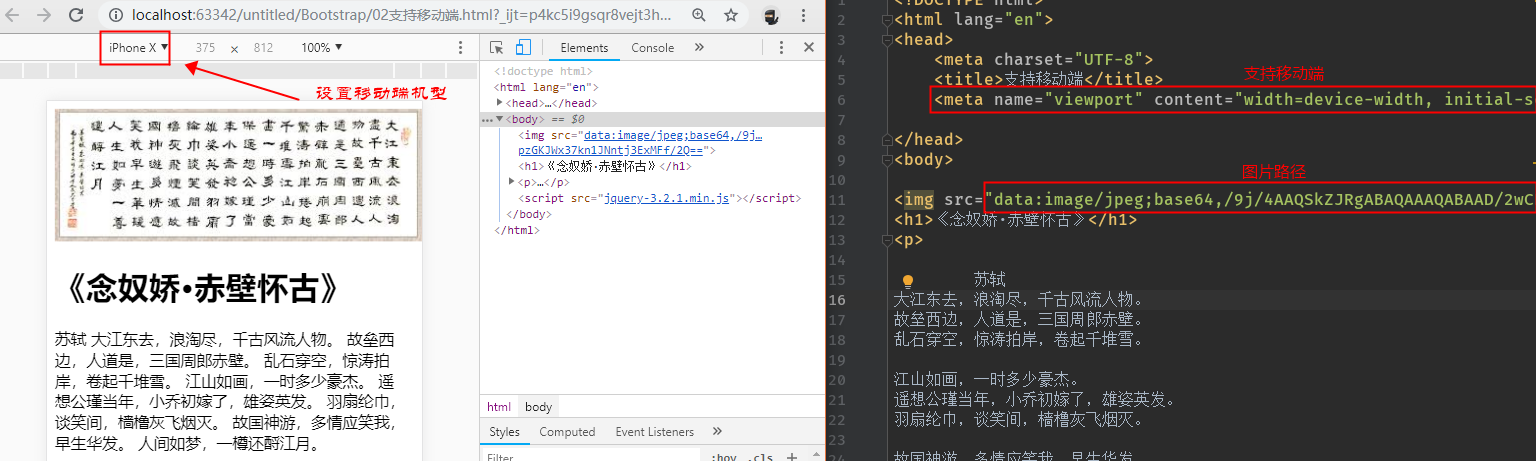Open the 100% zoom dropdown
The width and height of the screenshot is (1536, 461).
(x=322, y=48)
